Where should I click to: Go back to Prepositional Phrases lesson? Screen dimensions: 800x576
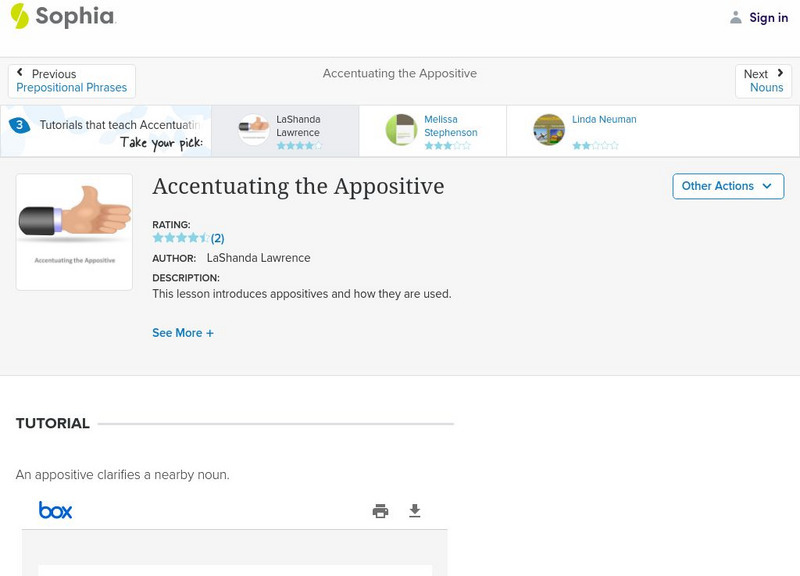tap(71, 87)
